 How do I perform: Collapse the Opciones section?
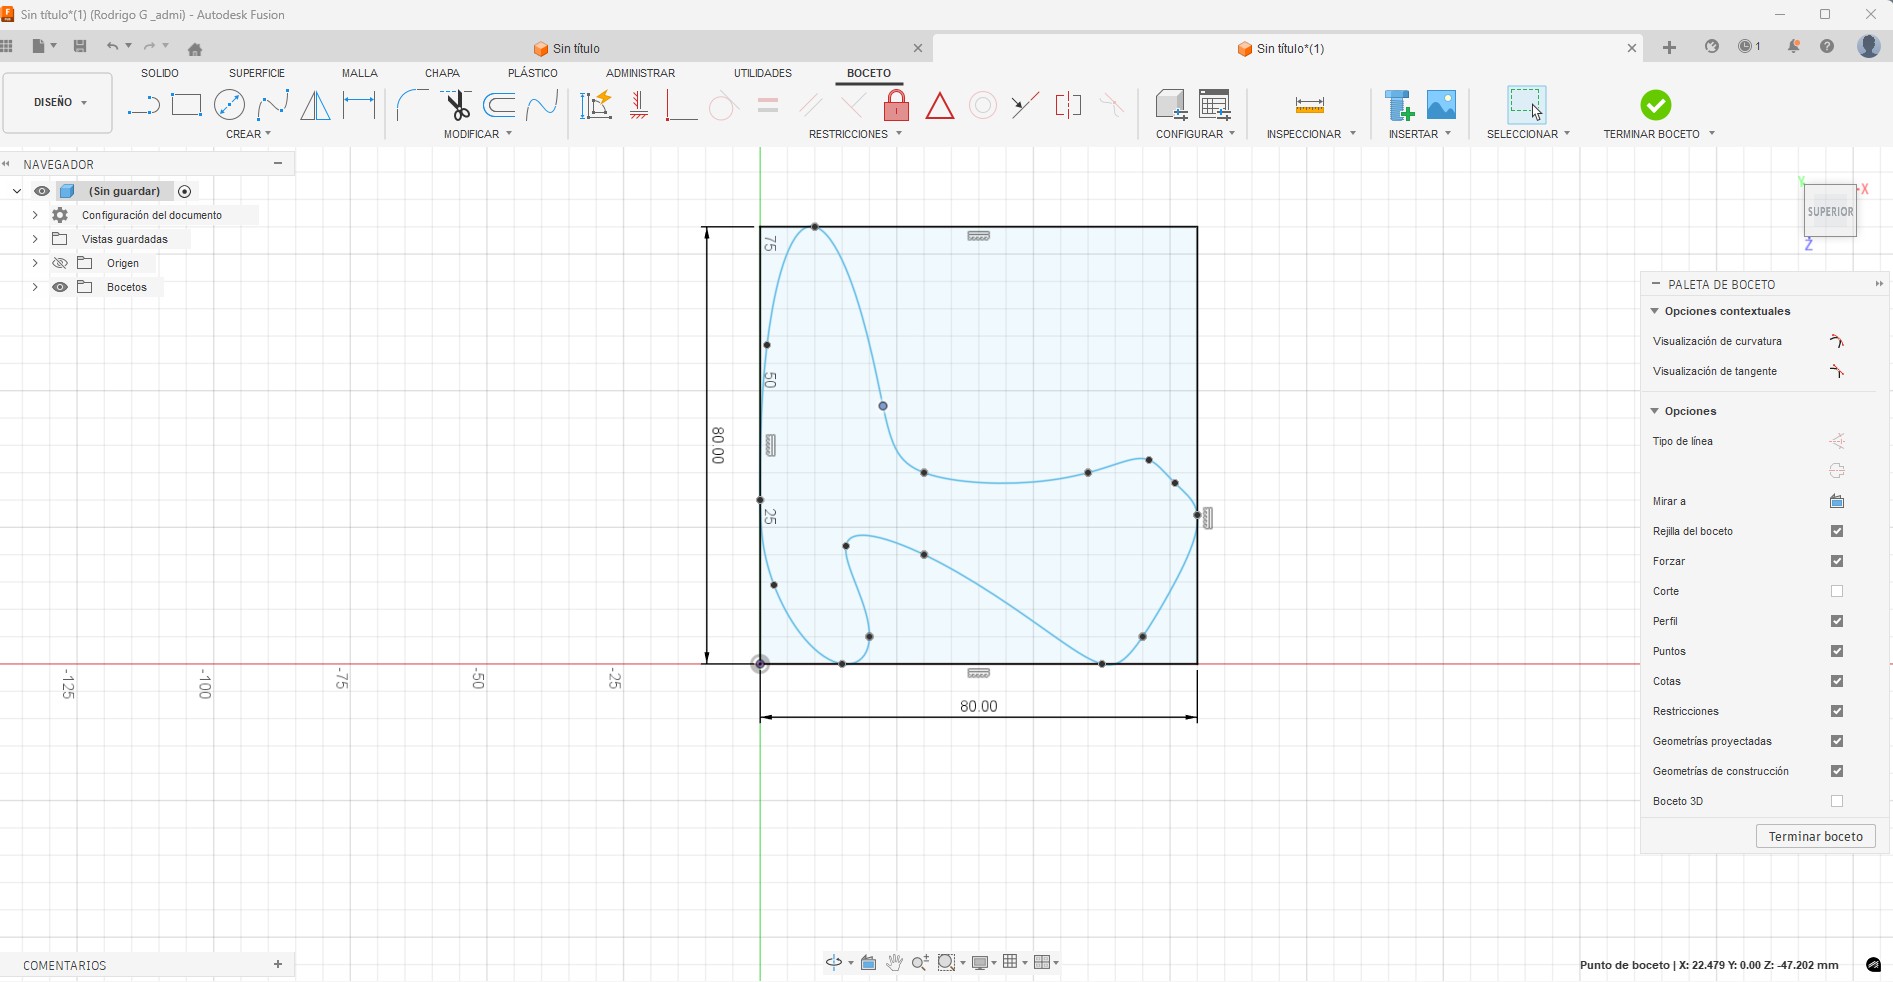point(1655,411)
